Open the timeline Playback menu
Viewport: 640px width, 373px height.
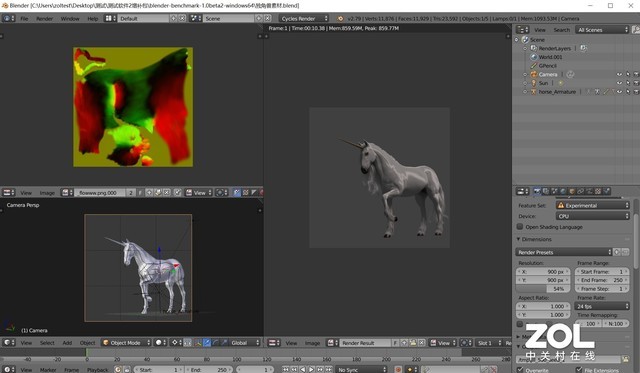coord(98,370)
